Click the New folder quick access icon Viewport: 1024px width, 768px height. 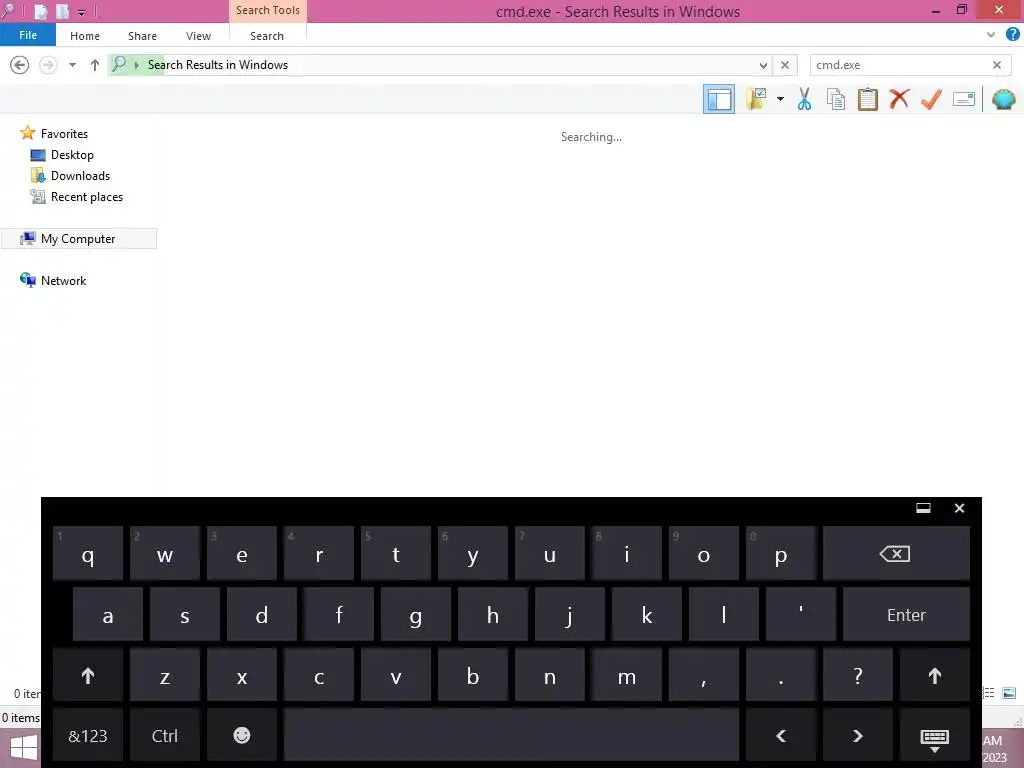(x=63, y=11)
